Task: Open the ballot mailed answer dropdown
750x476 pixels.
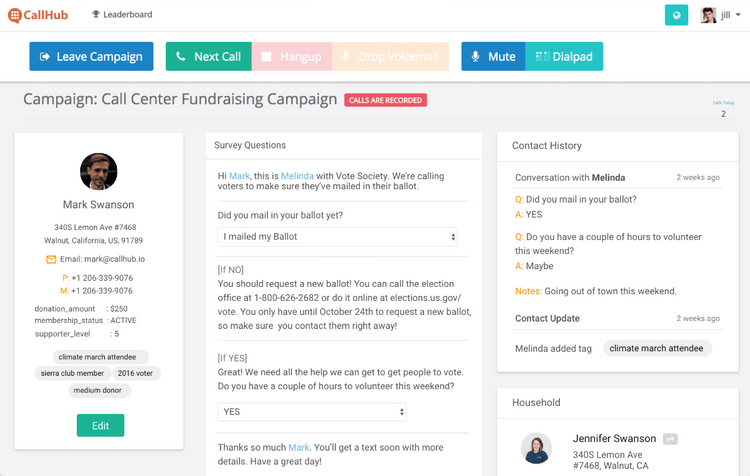Action: [x=338, y=237]
